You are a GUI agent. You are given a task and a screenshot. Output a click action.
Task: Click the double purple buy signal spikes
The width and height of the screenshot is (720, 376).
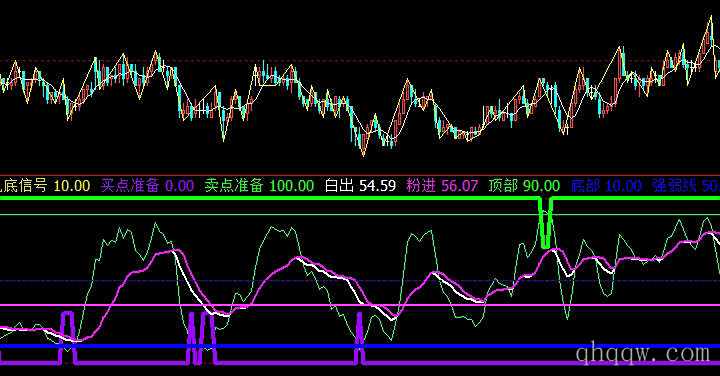pos(201,338)
